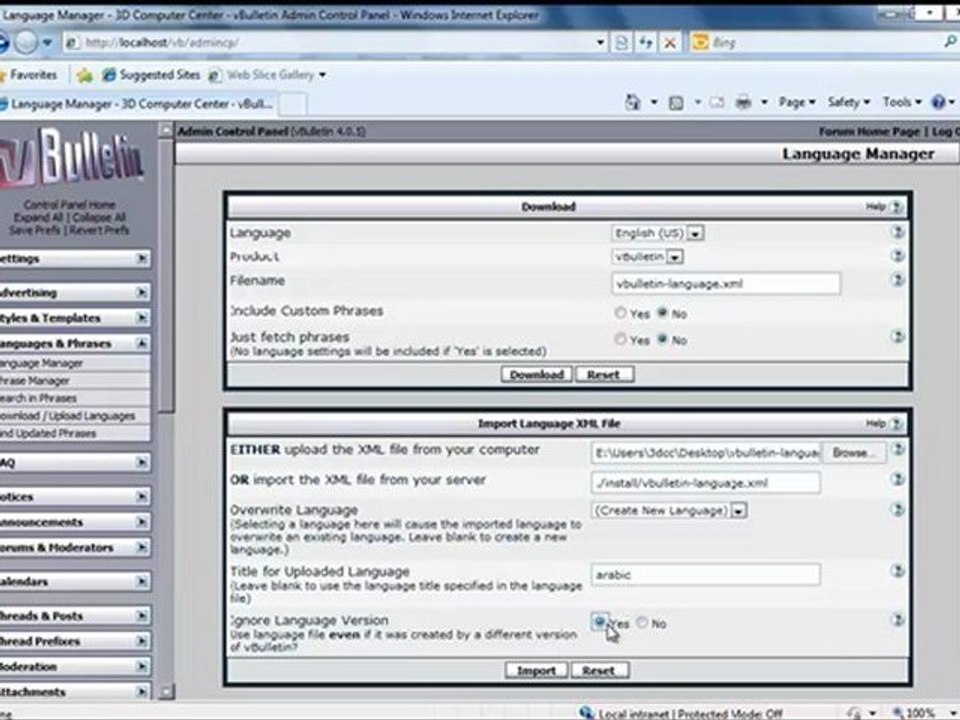Viewport: 960px width, 720px height.
Task: Open the Page menu in command bar
Action: pos(797,102)
